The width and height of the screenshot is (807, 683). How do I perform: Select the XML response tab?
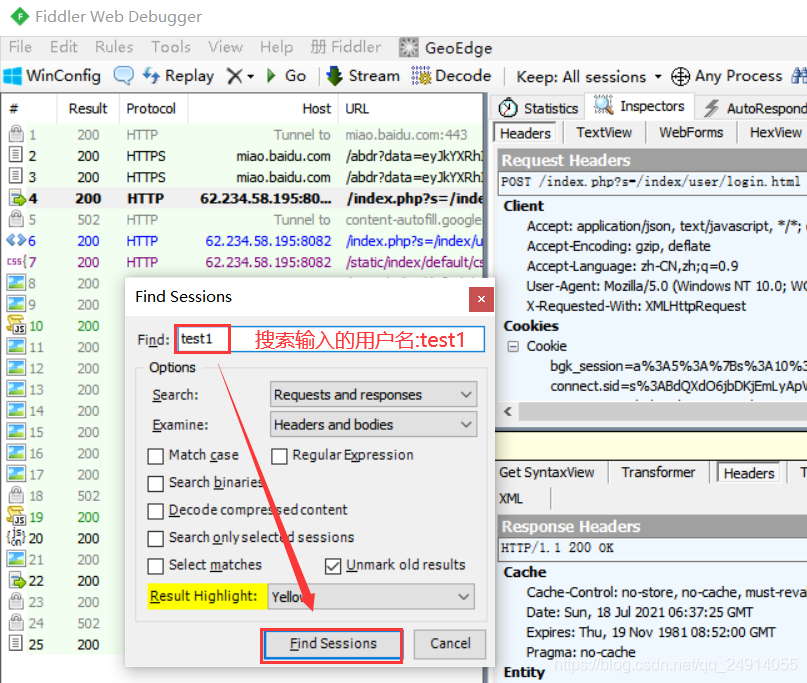coord(511,499)
